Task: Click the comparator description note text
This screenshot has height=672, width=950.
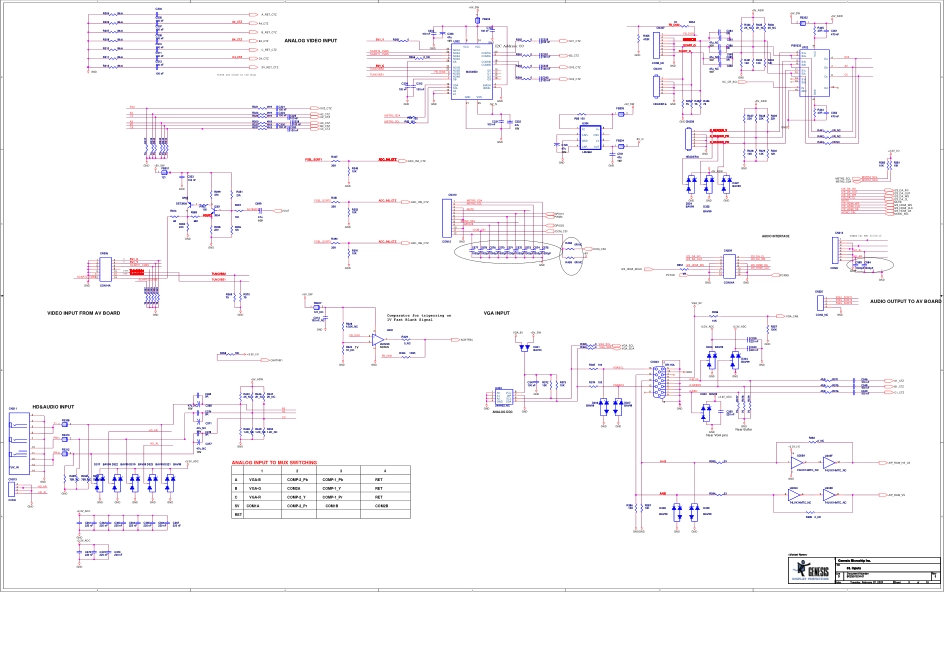Action: pyautogui.click(x=419, y=317)
